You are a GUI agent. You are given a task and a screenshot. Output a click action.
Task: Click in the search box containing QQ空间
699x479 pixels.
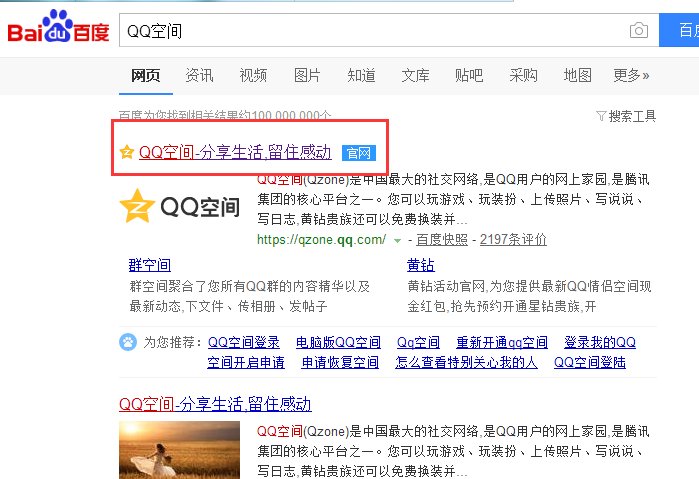389,30
